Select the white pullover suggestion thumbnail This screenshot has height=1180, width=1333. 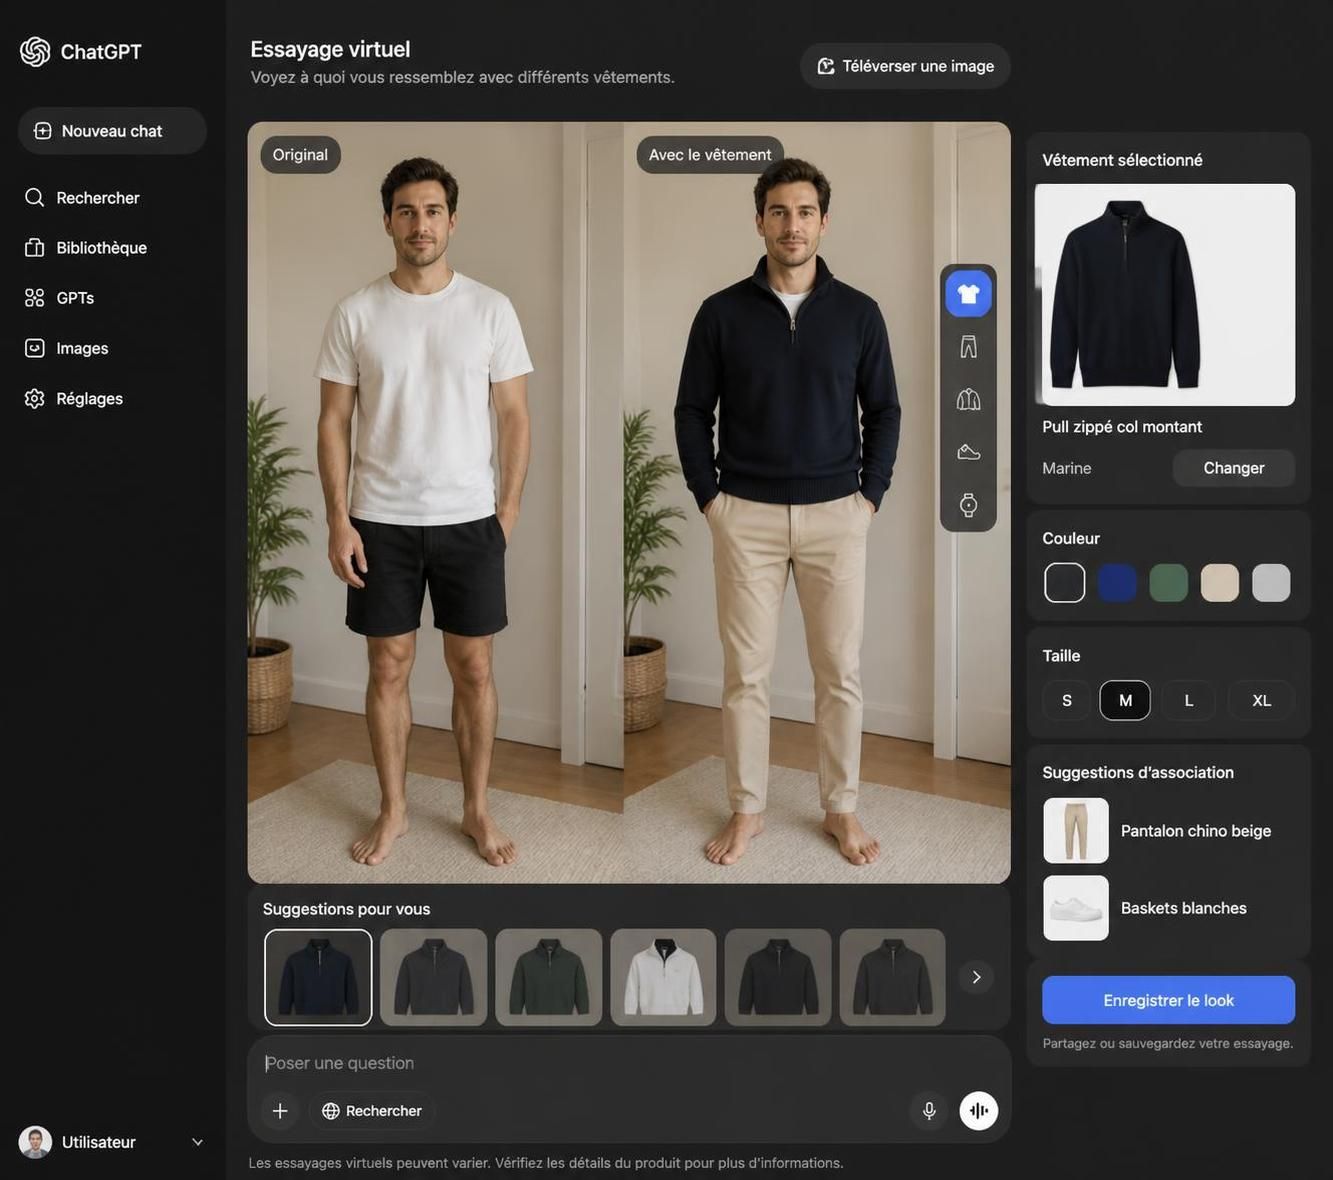point(664,978)
